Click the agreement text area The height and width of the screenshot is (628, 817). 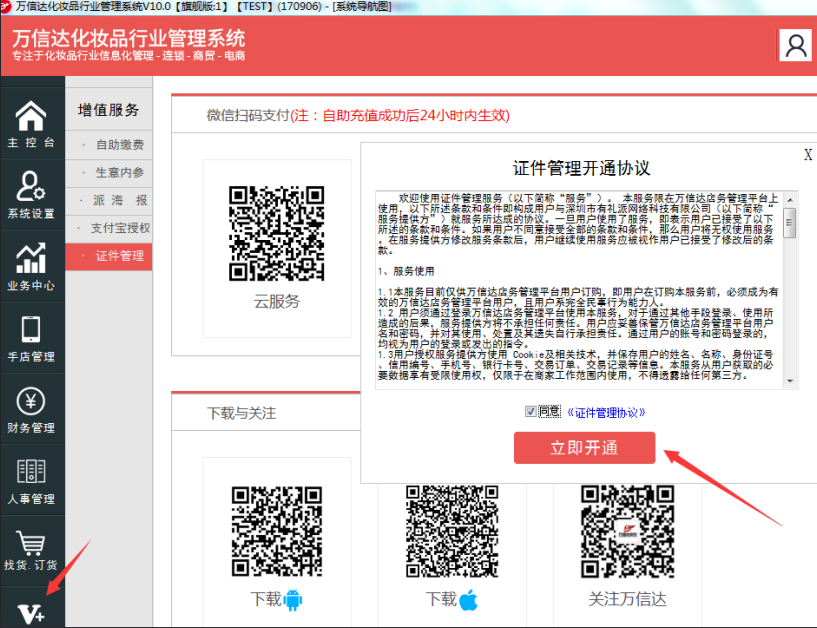pos(579,289)
